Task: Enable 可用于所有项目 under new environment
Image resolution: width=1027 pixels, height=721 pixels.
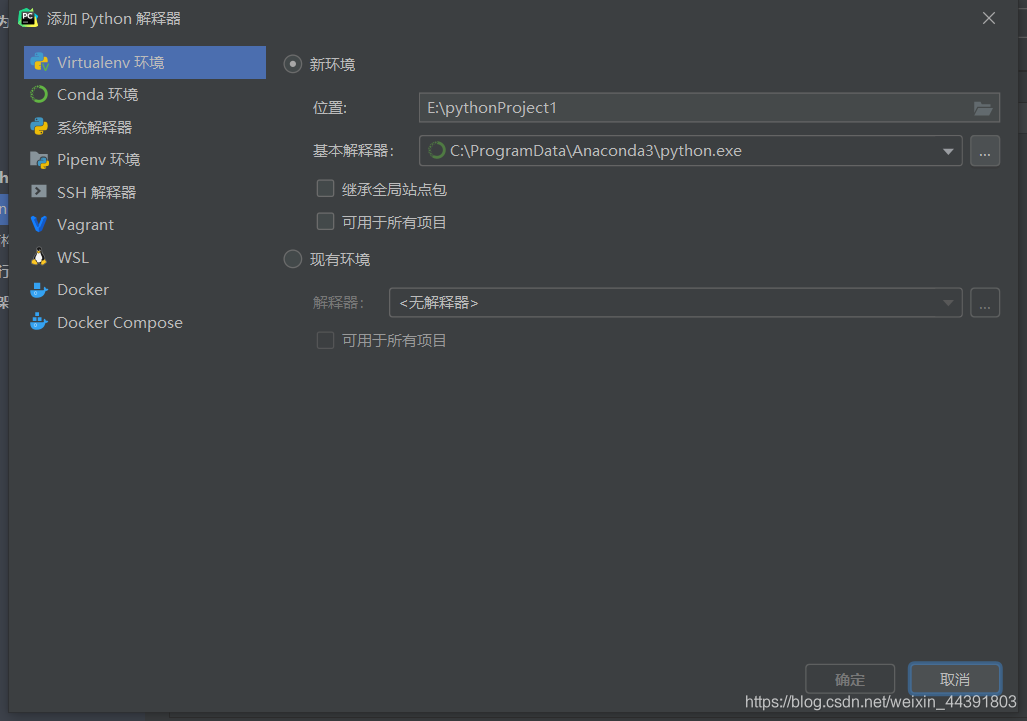Action: coord(326,222)
